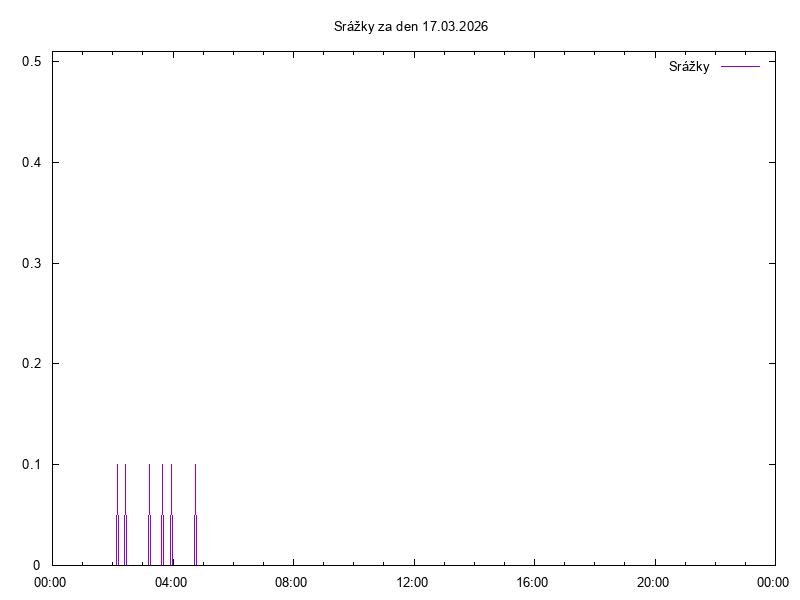The image size is (800, 600).
Task: Click the leftmost 00:00 axis label
Action: tap(51, 581)
